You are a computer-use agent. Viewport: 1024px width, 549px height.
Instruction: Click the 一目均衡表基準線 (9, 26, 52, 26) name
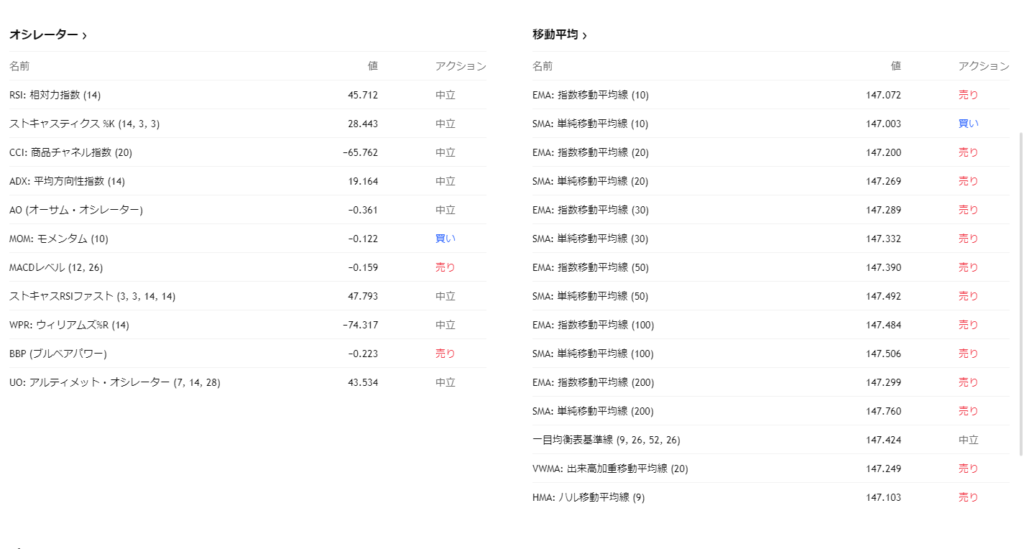606,440
